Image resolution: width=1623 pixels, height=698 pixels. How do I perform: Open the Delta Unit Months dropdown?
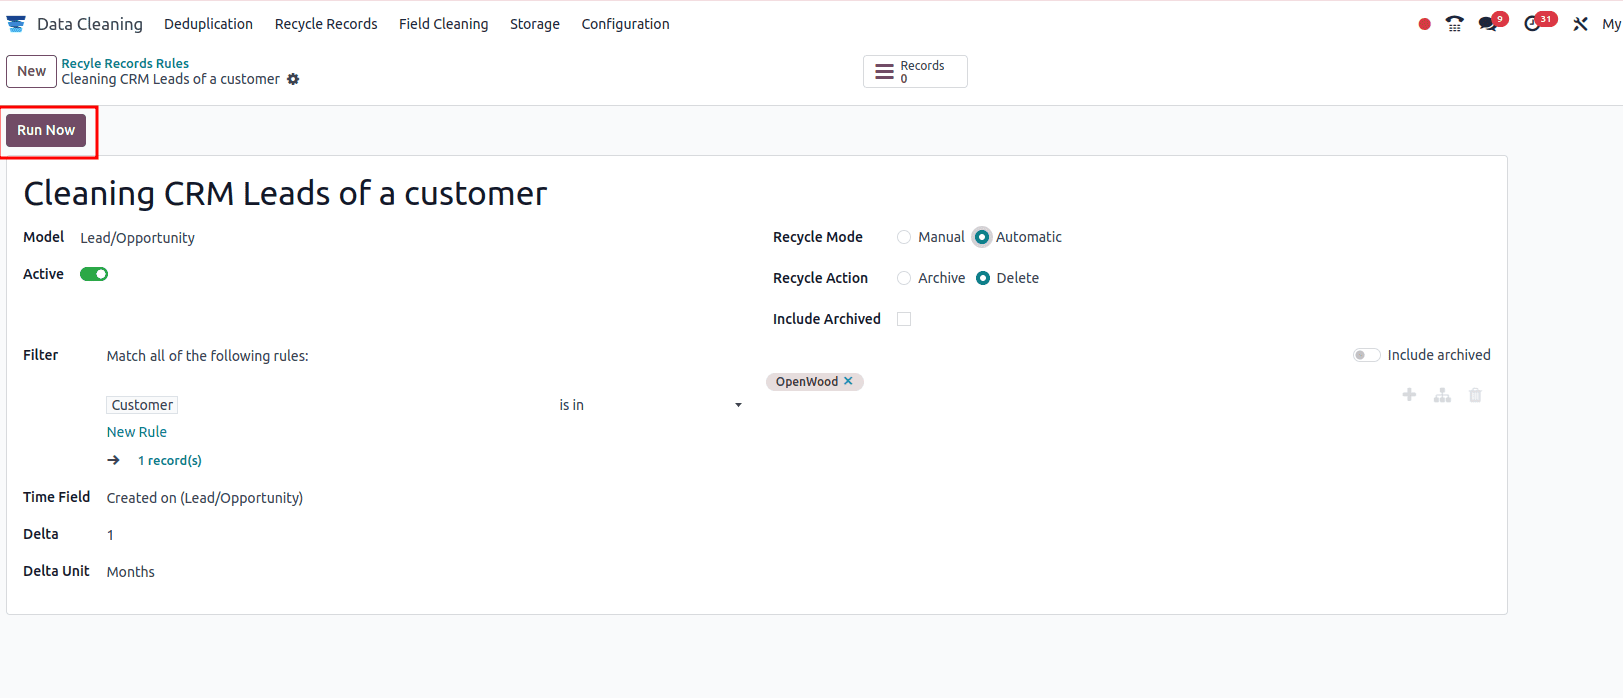[131, 572]
